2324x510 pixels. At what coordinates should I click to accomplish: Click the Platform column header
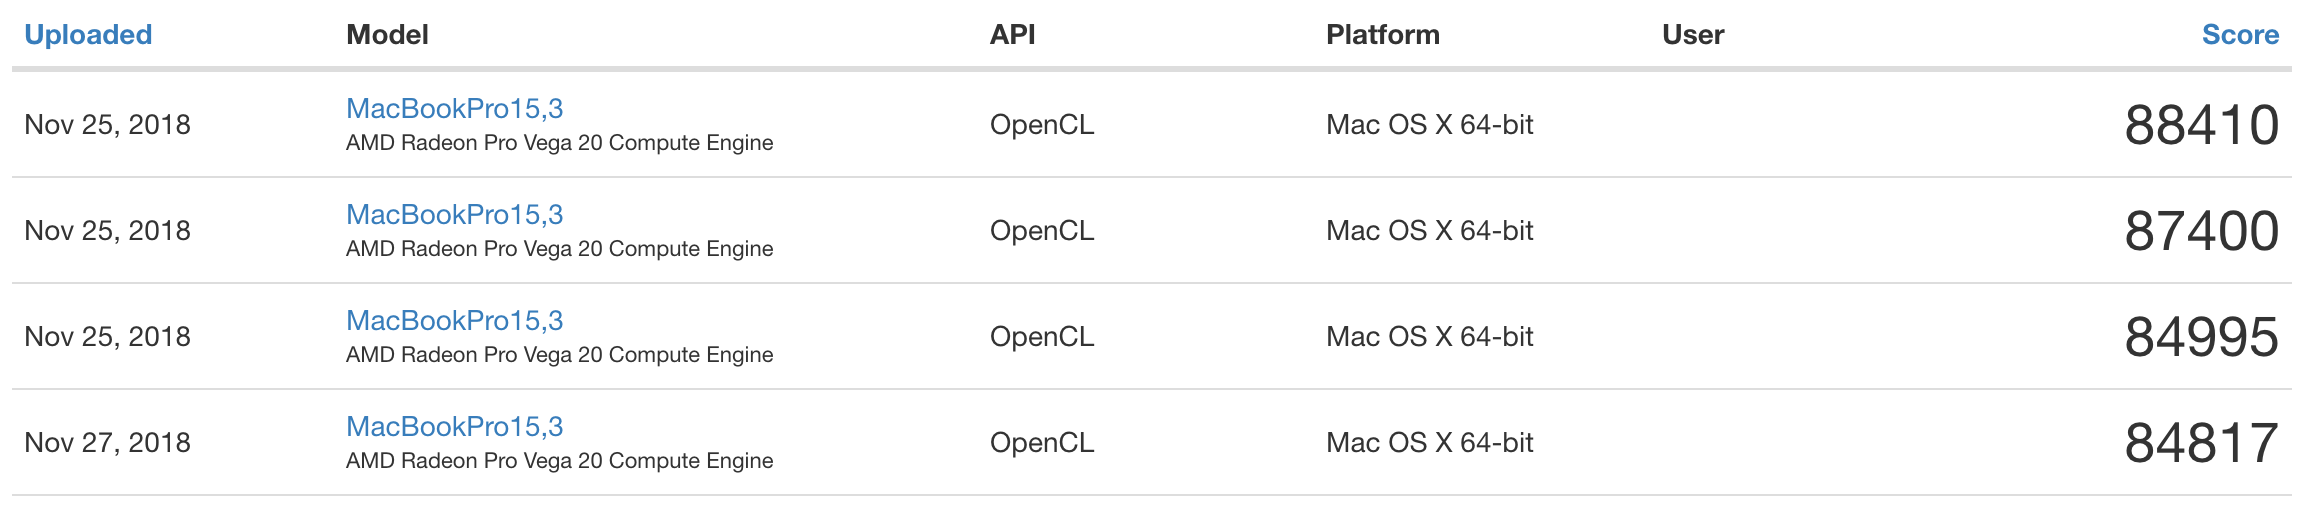coord(1382,35)
